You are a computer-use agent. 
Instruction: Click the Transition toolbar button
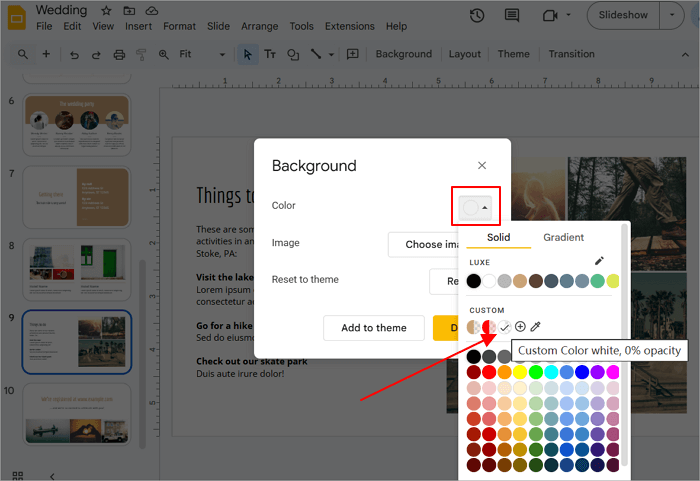[571, 54]
